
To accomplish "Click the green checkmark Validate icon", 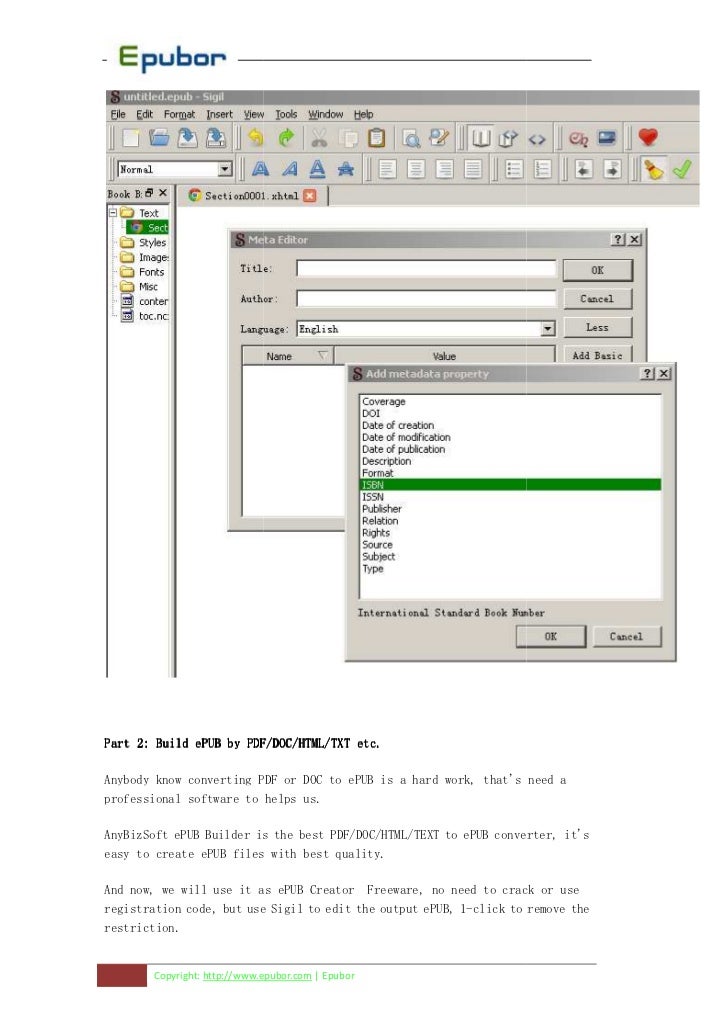I will pyautogui.click(x=682, y=170).
